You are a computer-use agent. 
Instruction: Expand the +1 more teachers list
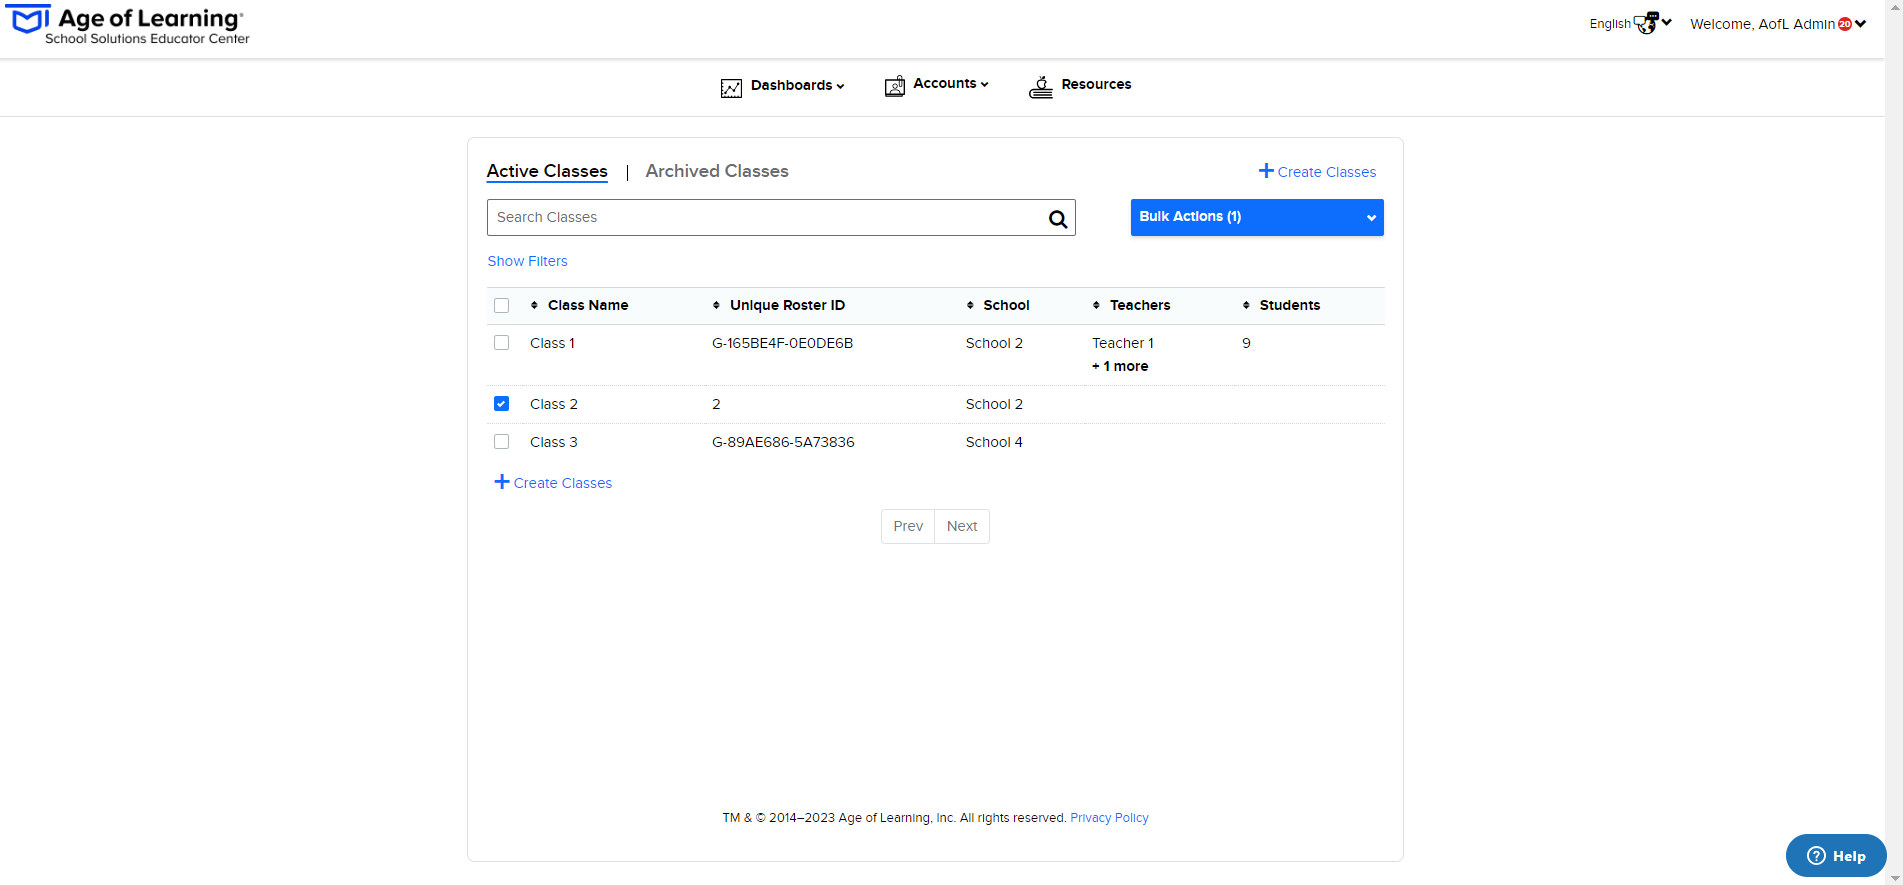pyautogui.click(x=1120, y=366)
